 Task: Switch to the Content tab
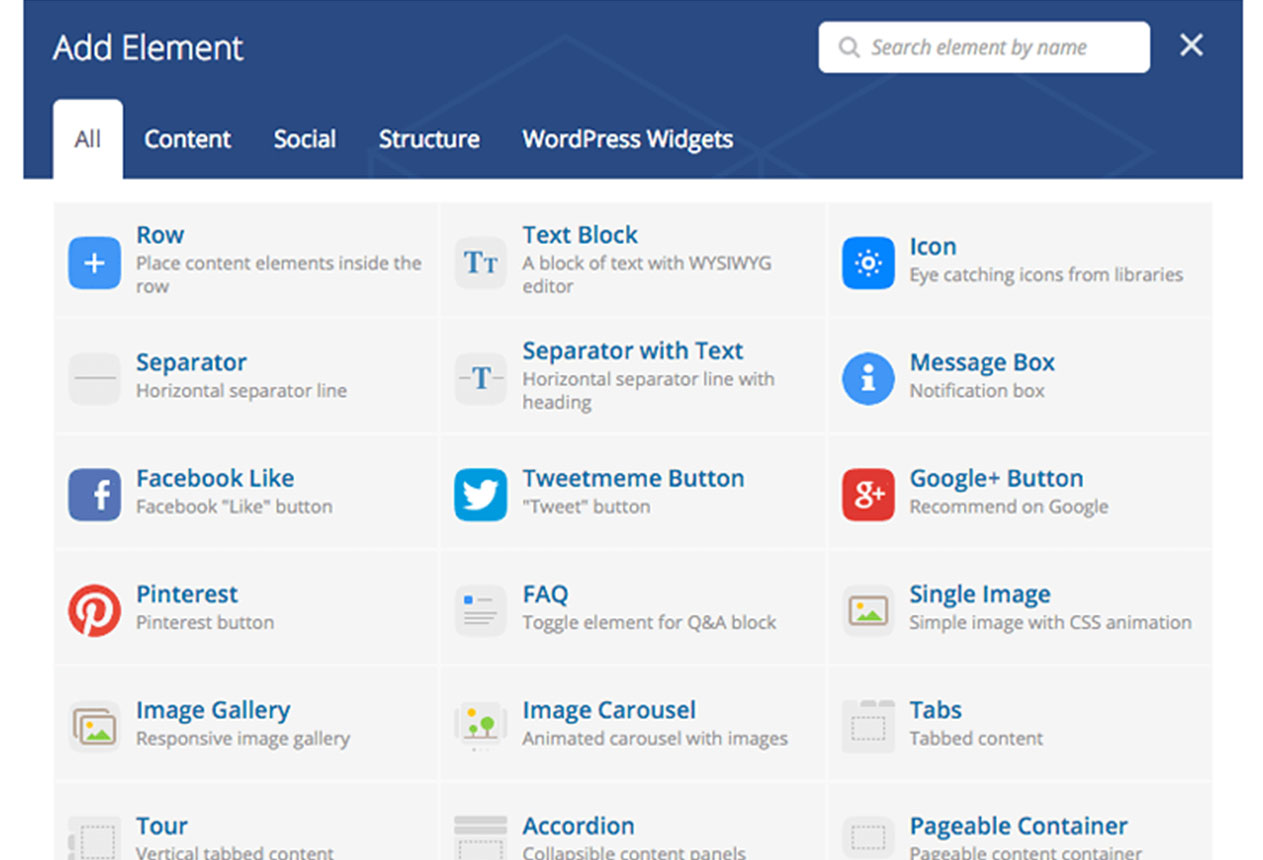pos(187,139)
